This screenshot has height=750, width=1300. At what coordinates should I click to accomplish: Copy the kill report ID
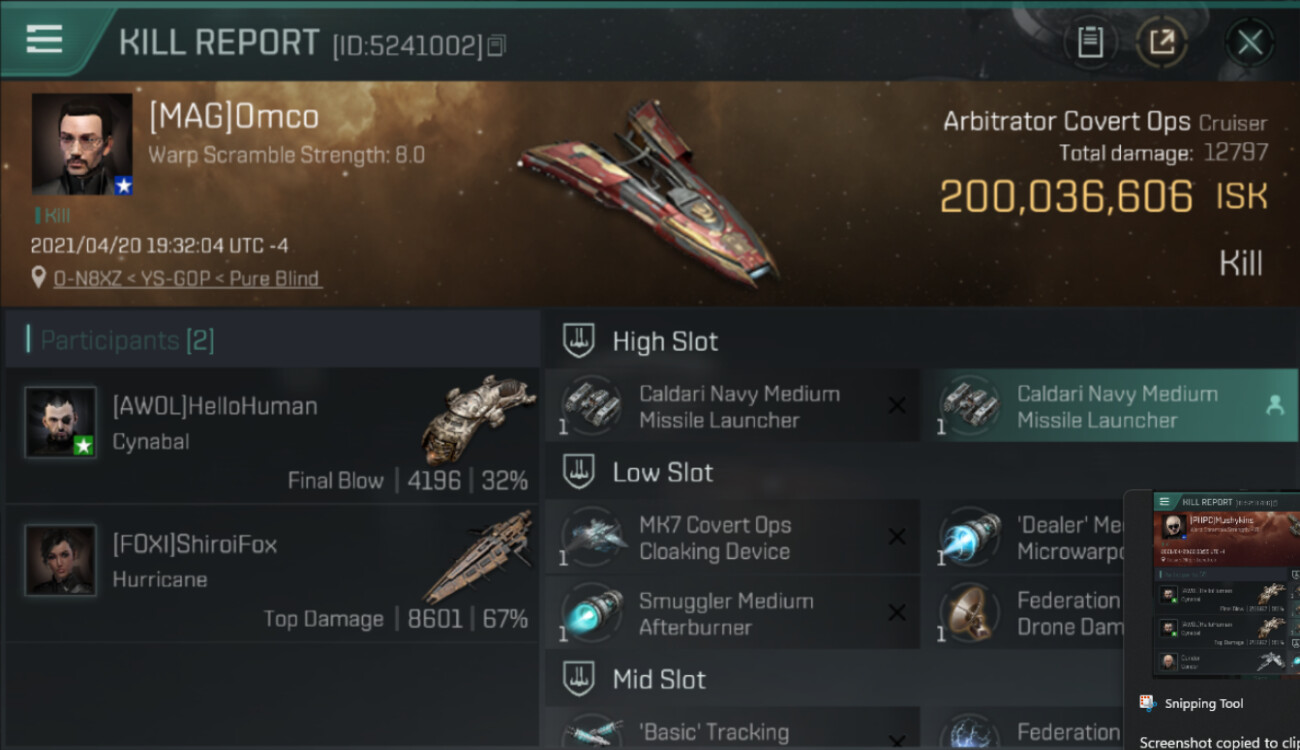pos(497,45)
